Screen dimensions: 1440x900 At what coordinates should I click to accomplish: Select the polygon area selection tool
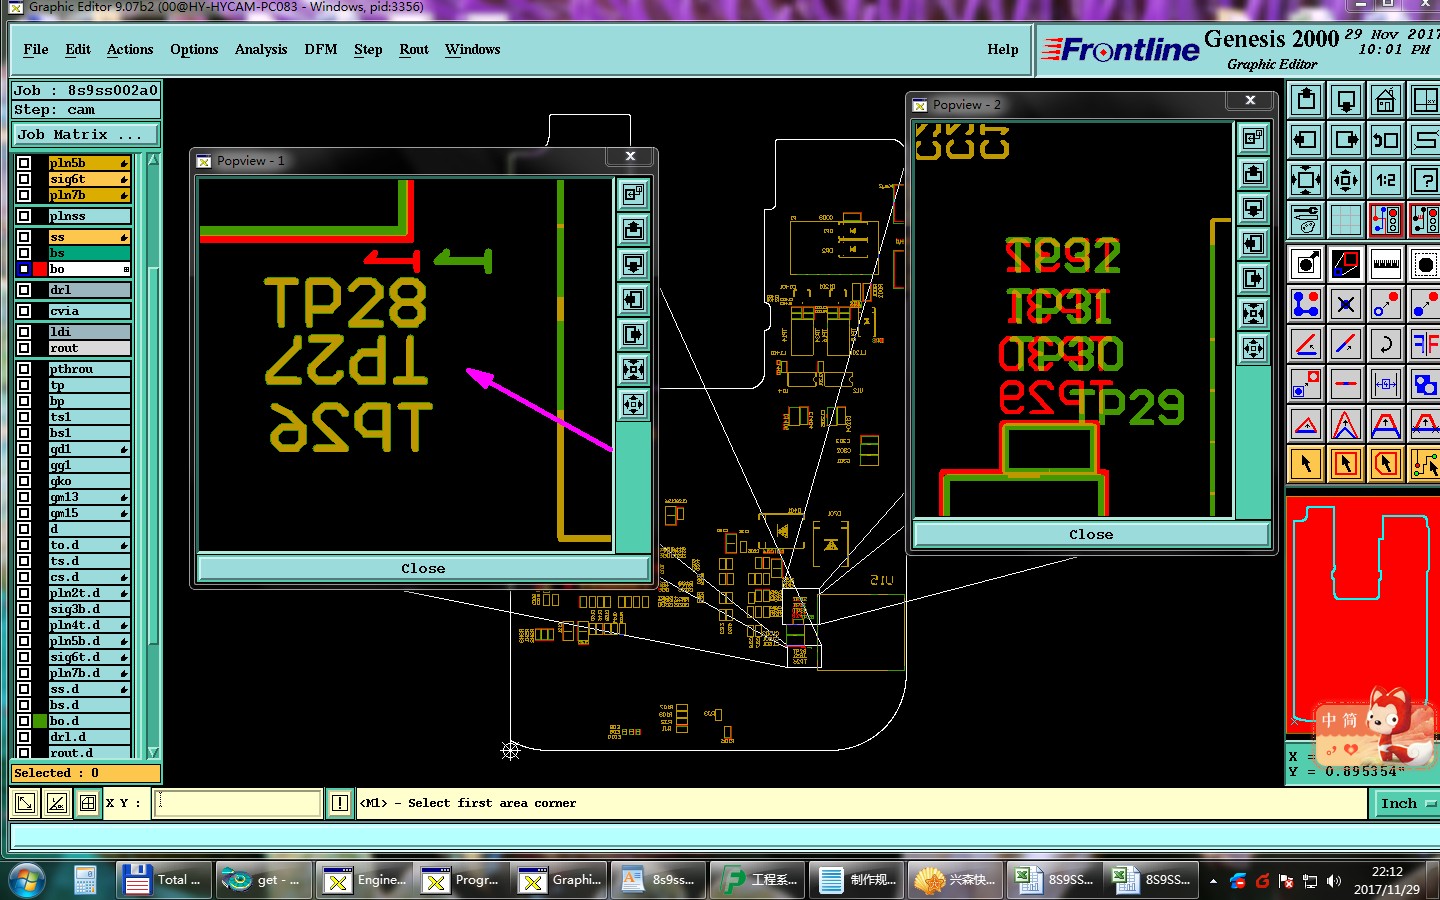pyautogui.click(x=1386, y=464)
